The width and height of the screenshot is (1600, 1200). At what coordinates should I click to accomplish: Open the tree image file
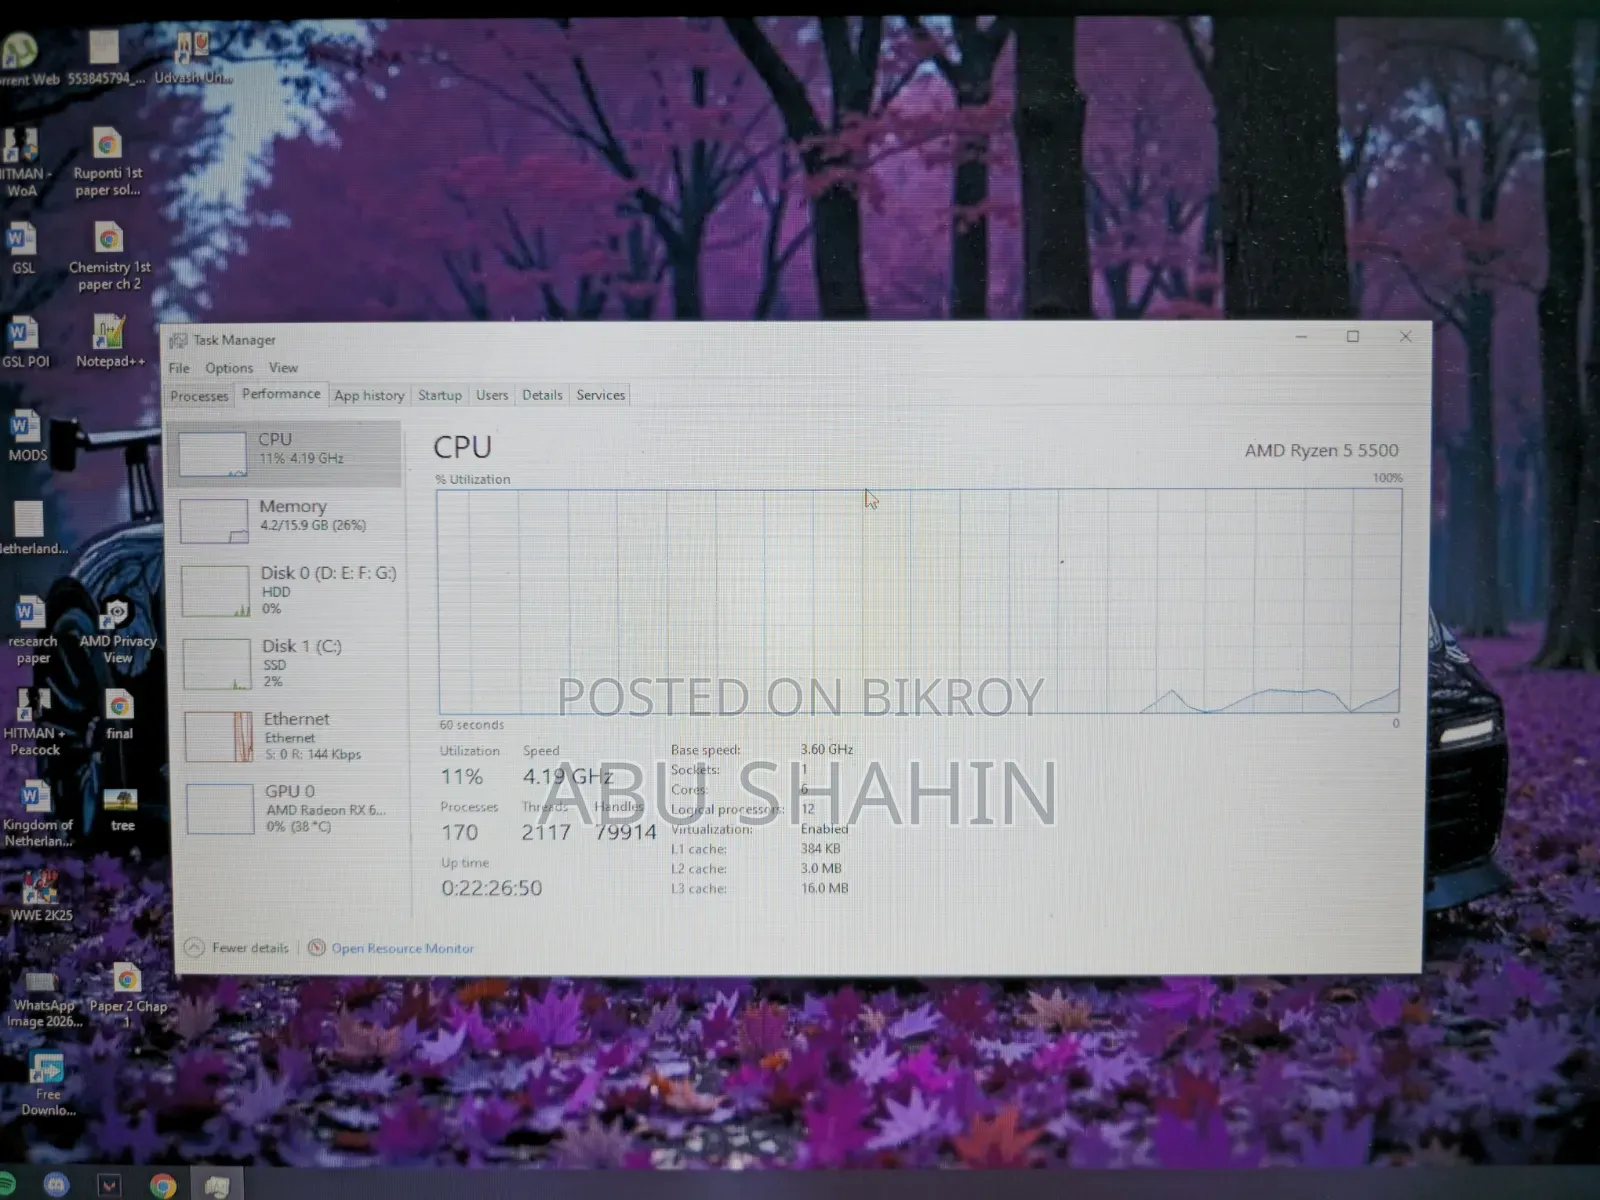pos(122,810)
